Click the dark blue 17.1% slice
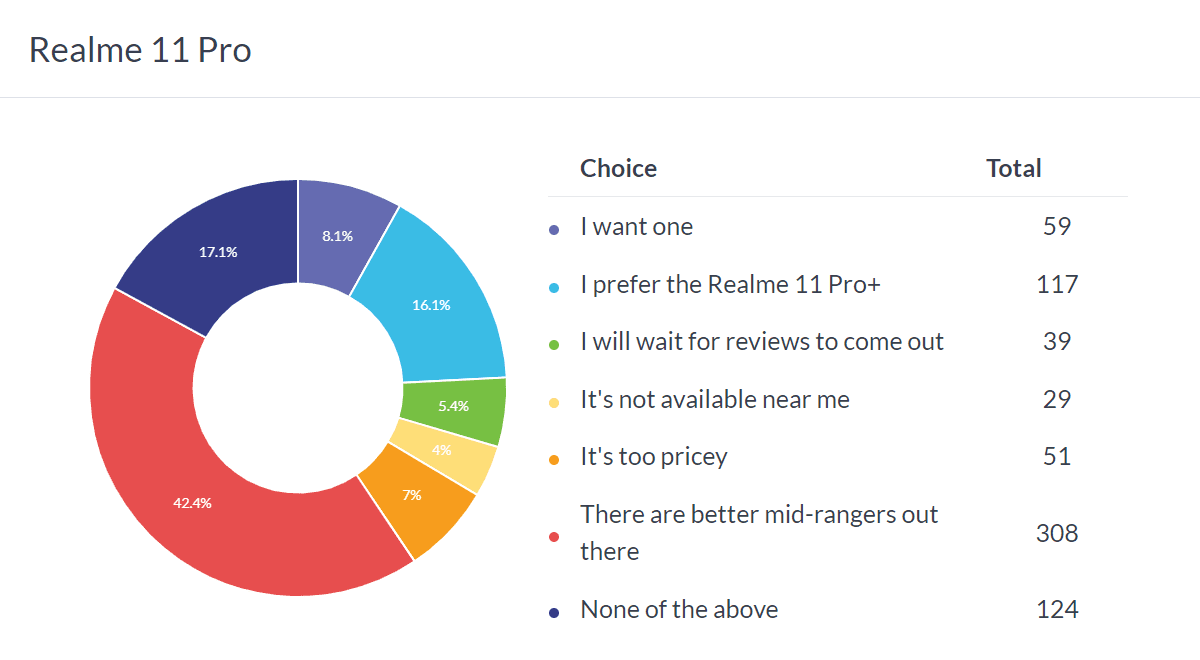Screen dimensions: 1200x660 click(x=218, y=252)
